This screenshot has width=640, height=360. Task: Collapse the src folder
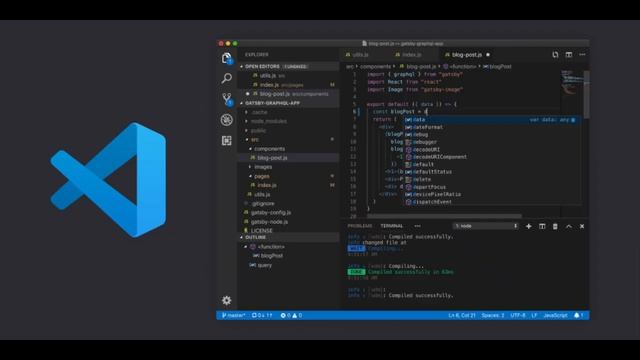247,140
